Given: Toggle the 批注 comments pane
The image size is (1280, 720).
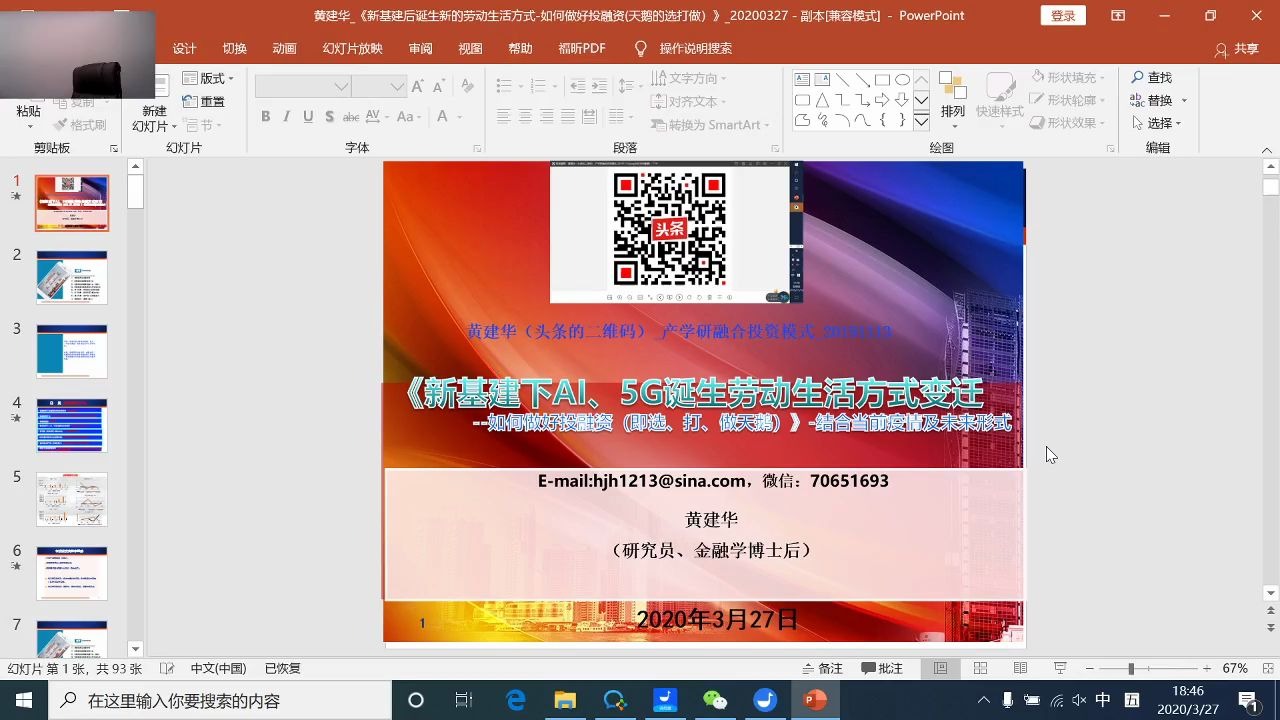Looking at the screenshot, I should pos(882,668).
